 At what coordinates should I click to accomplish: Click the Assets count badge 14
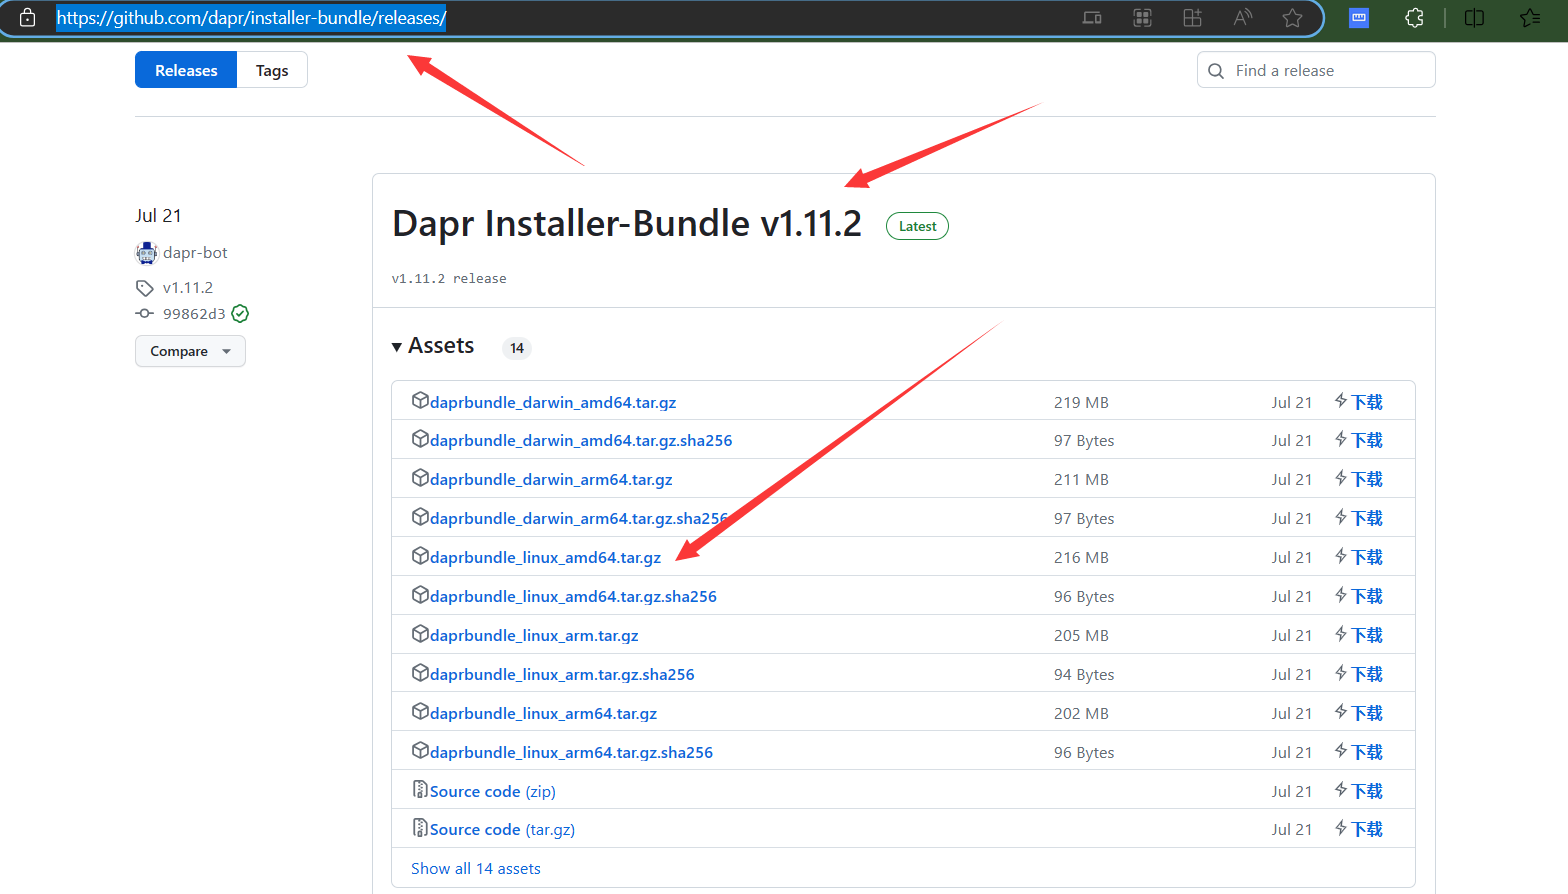[x=517, y=348]
